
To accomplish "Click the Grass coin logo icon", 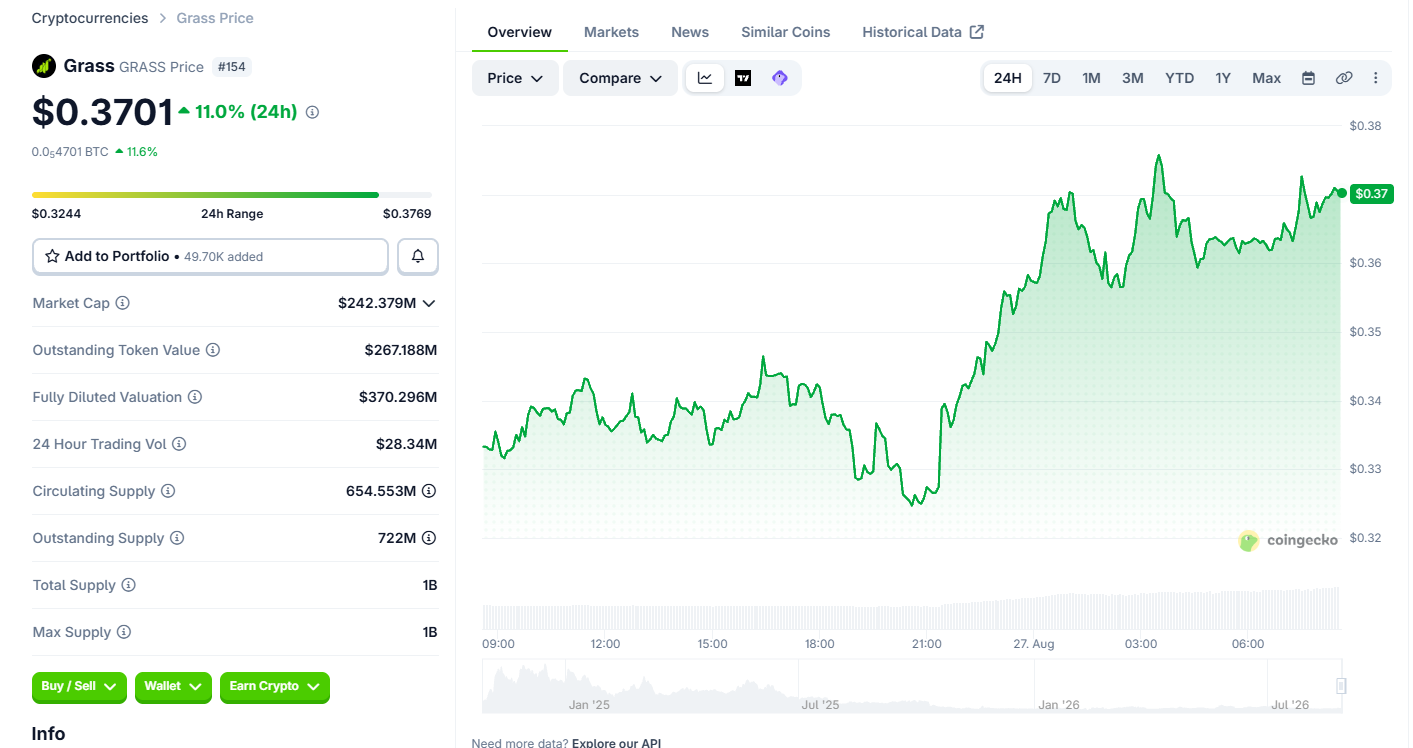I will click(44, 66).
